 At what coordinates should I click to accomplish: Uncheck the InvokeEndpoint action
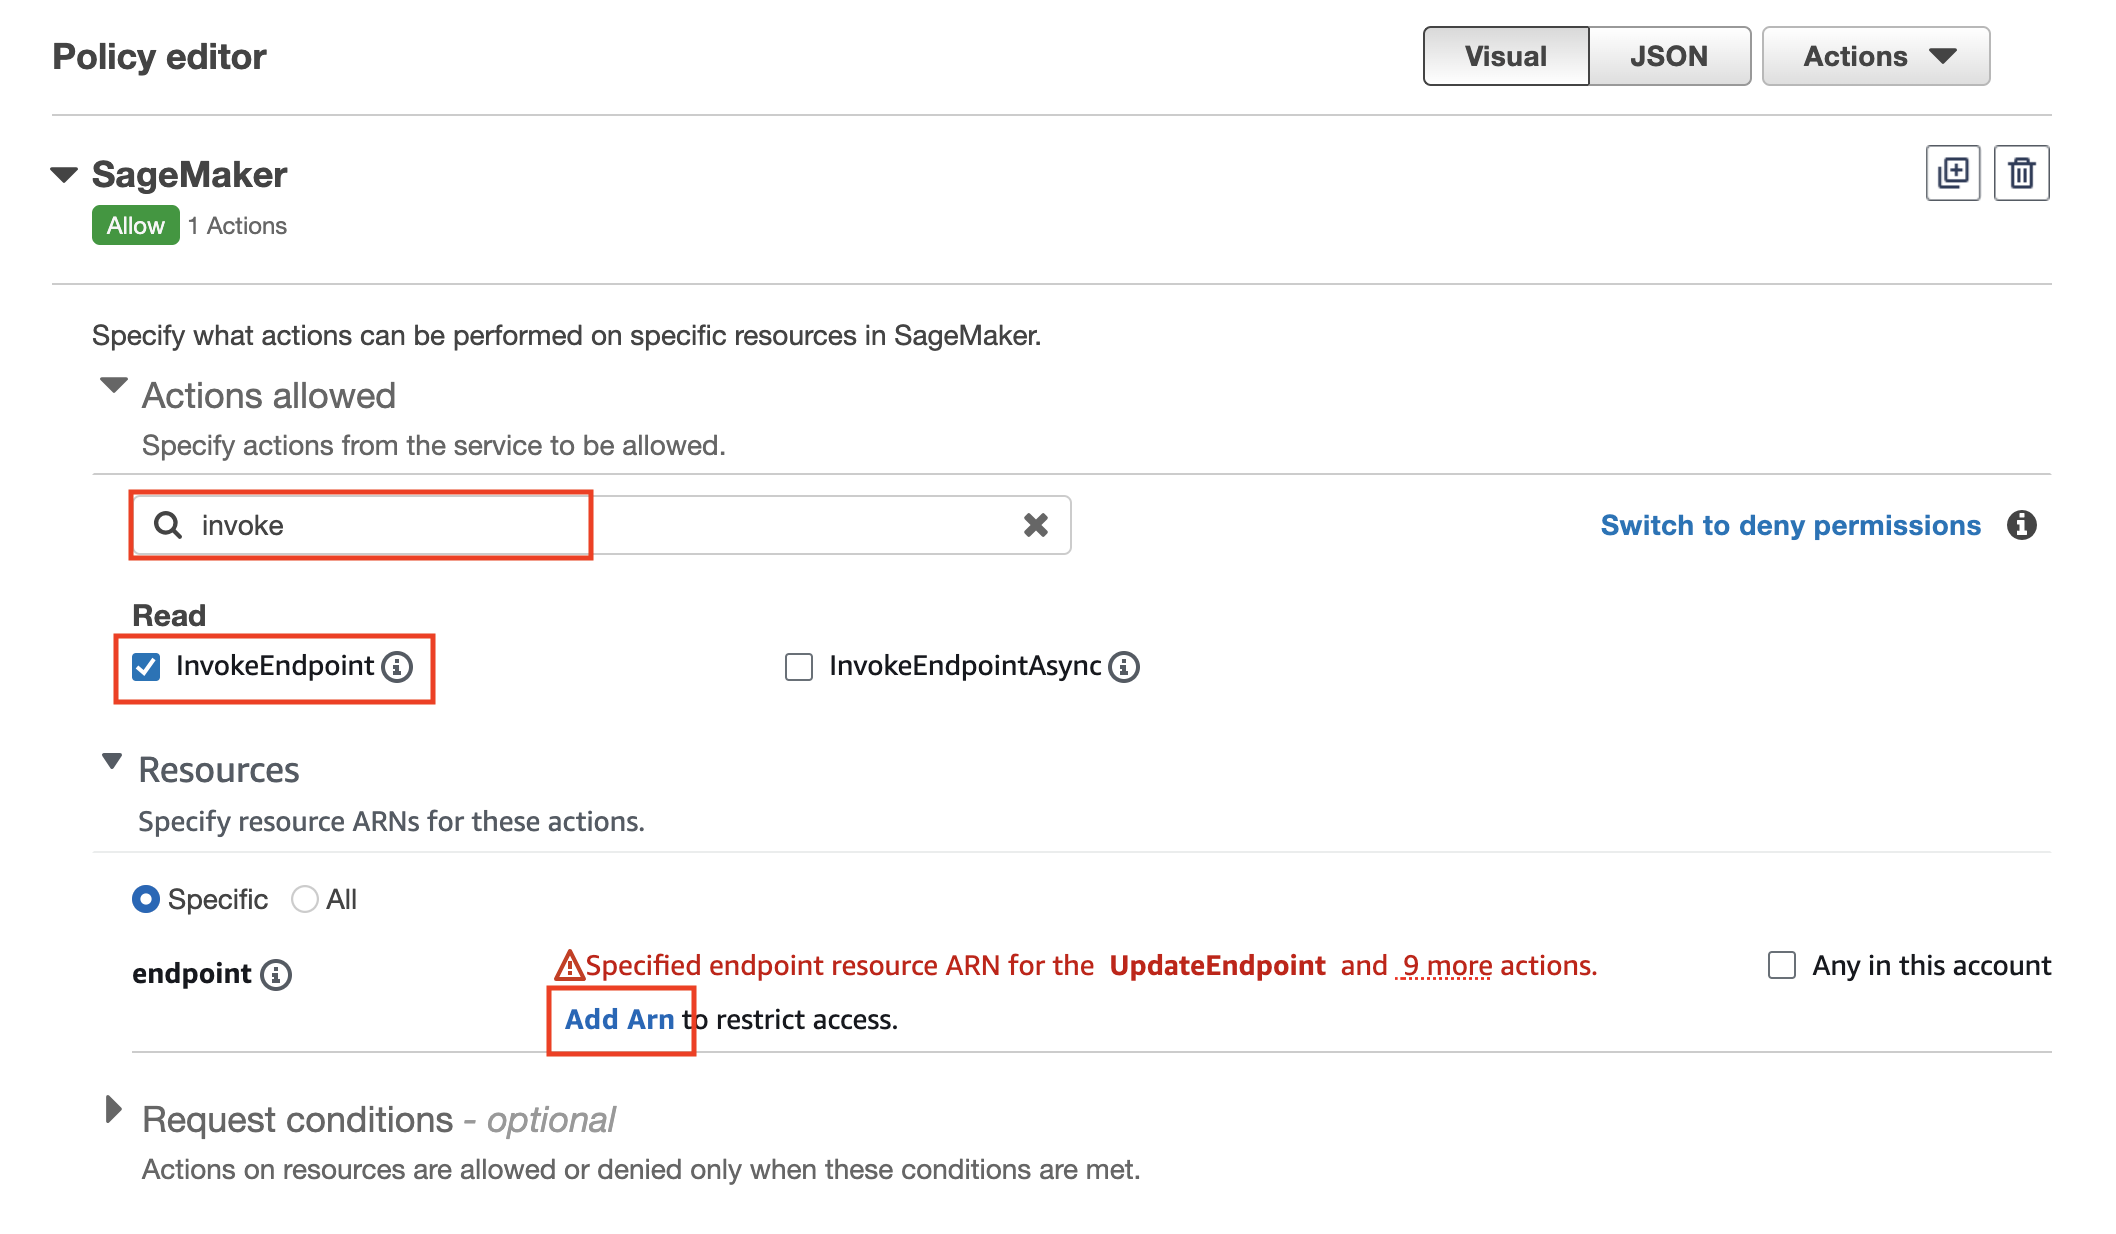(x=147, y=667)
